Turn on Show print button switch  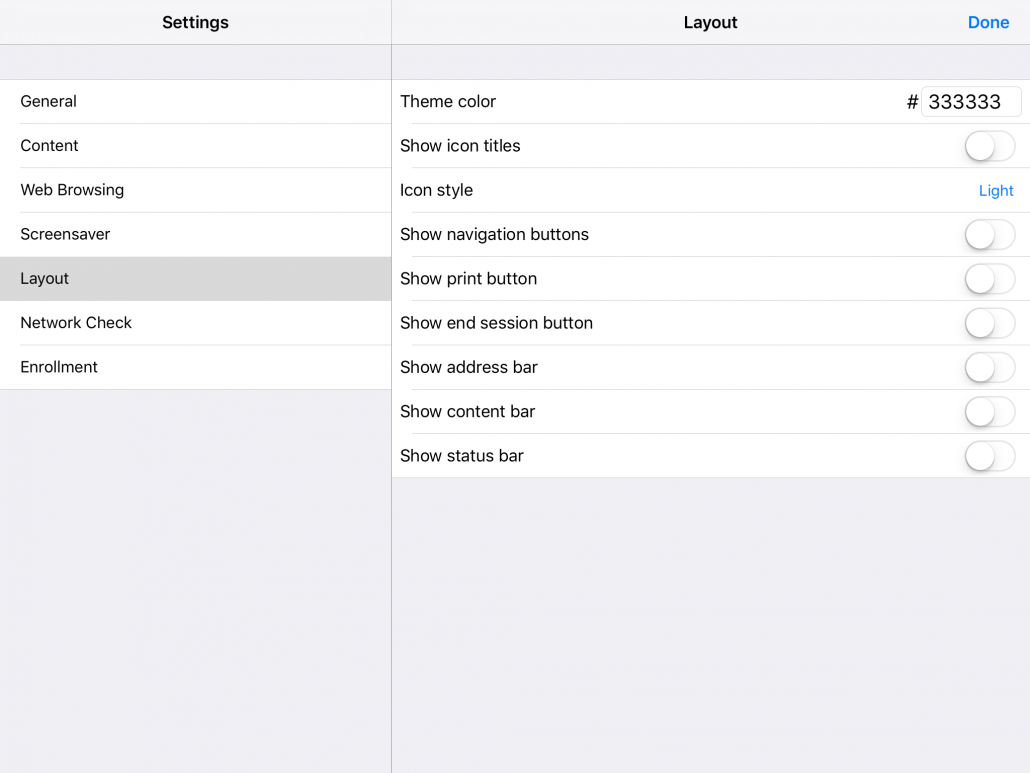(989, 278)
